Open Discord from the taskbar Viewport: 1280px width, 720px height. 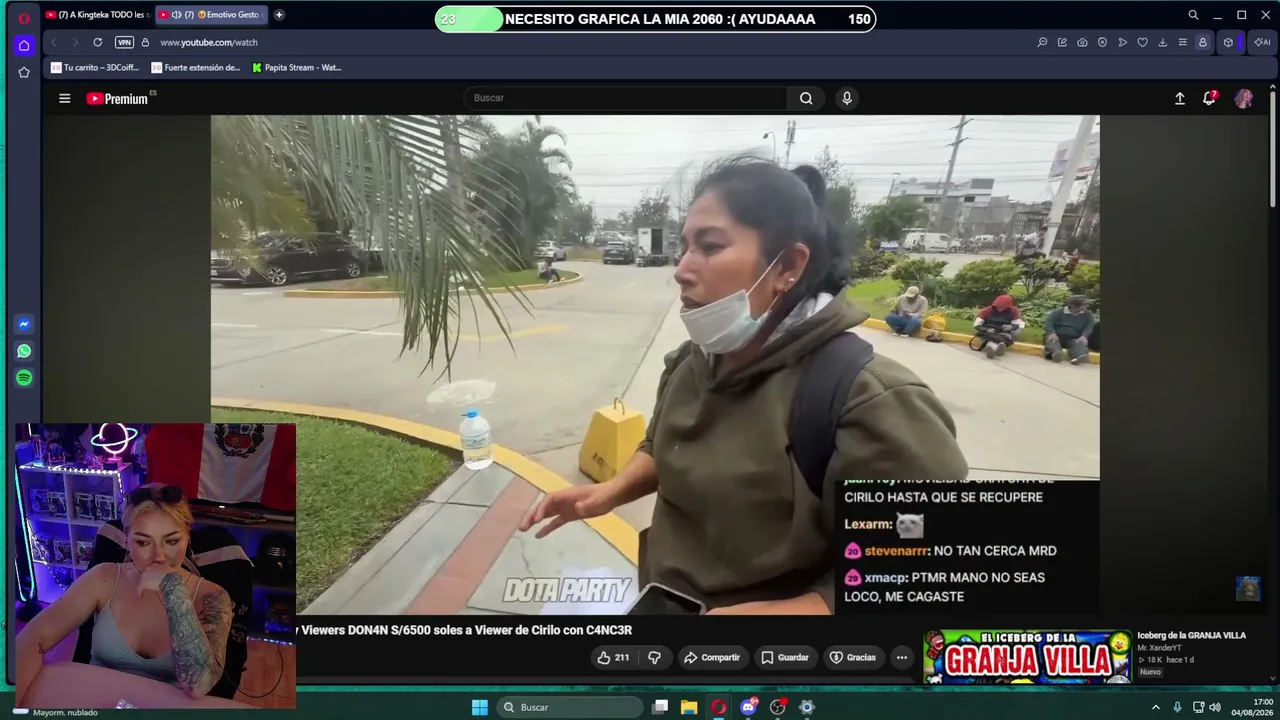click(x=748, y=707)
